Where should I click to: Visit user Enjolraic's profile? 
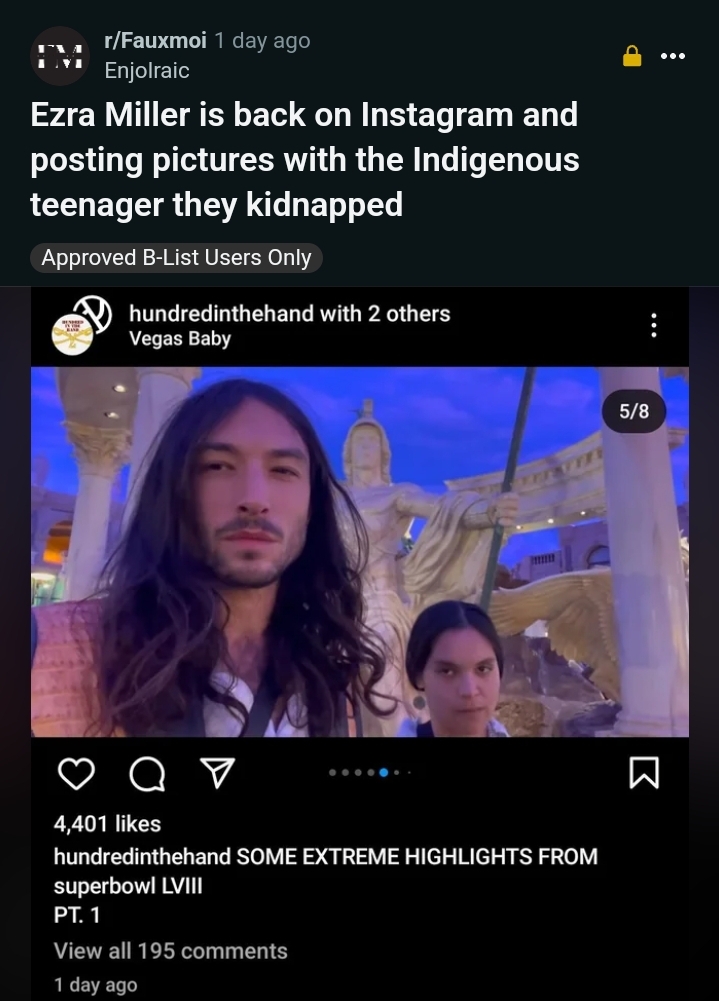[147, 70]
